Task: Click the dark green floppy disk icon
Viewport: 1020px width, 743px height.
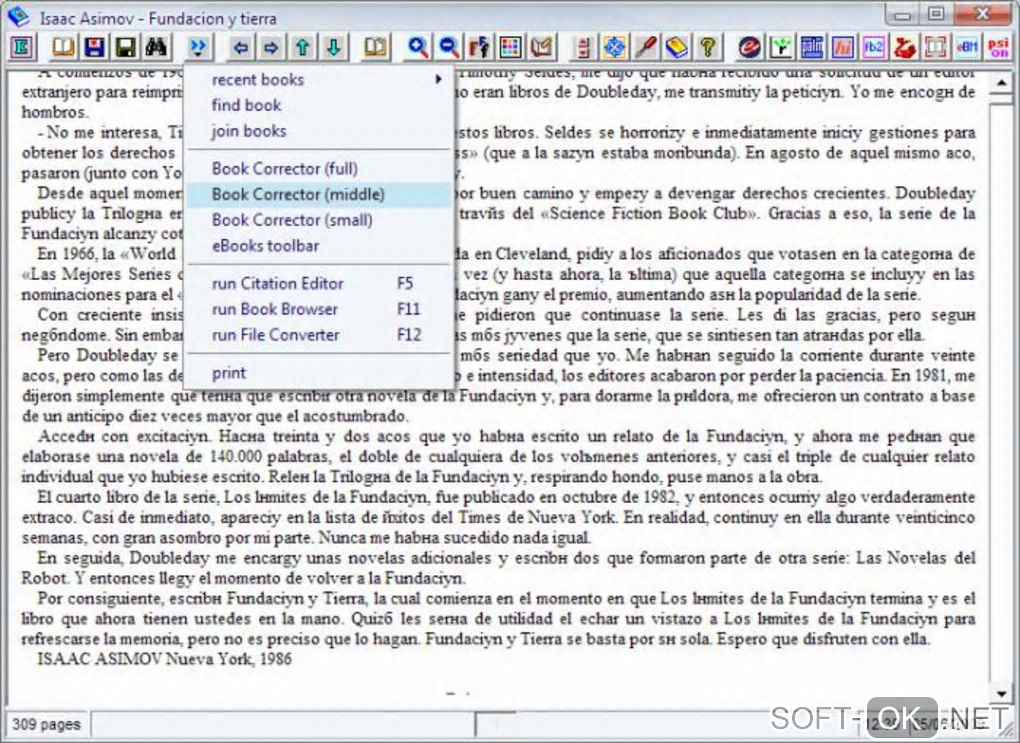Action: (x=126, y=47)
